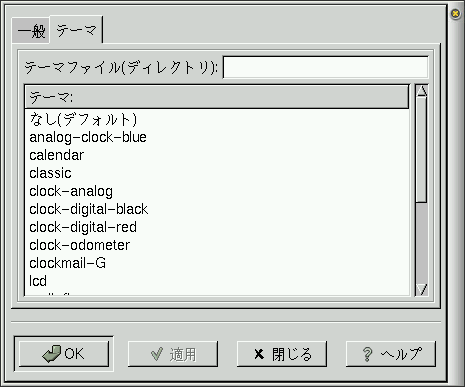Image resolution: width=465 pixels, height=387 pixels.
Task: Pick the classic theme from list
Action: [x=217, y=173]
